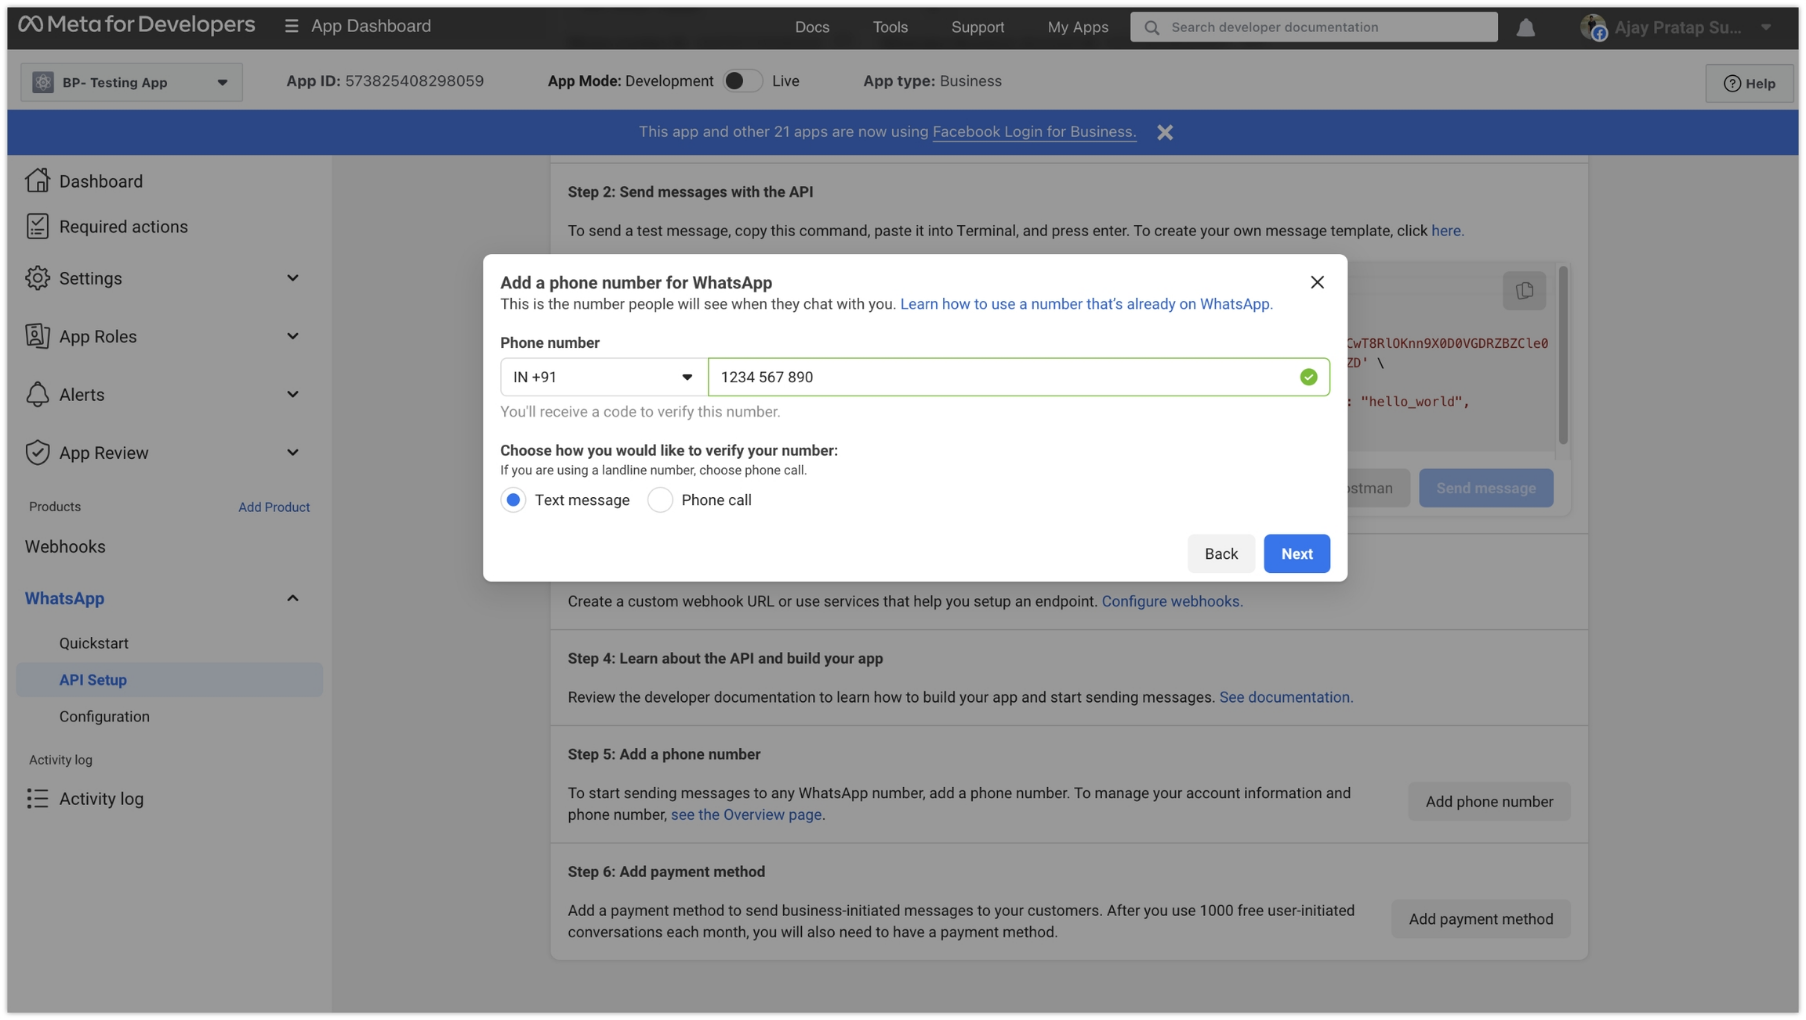Screen dimensions: 1806x1020
Task: Click the Add payment method button
Action: (x=1480, y=919)
